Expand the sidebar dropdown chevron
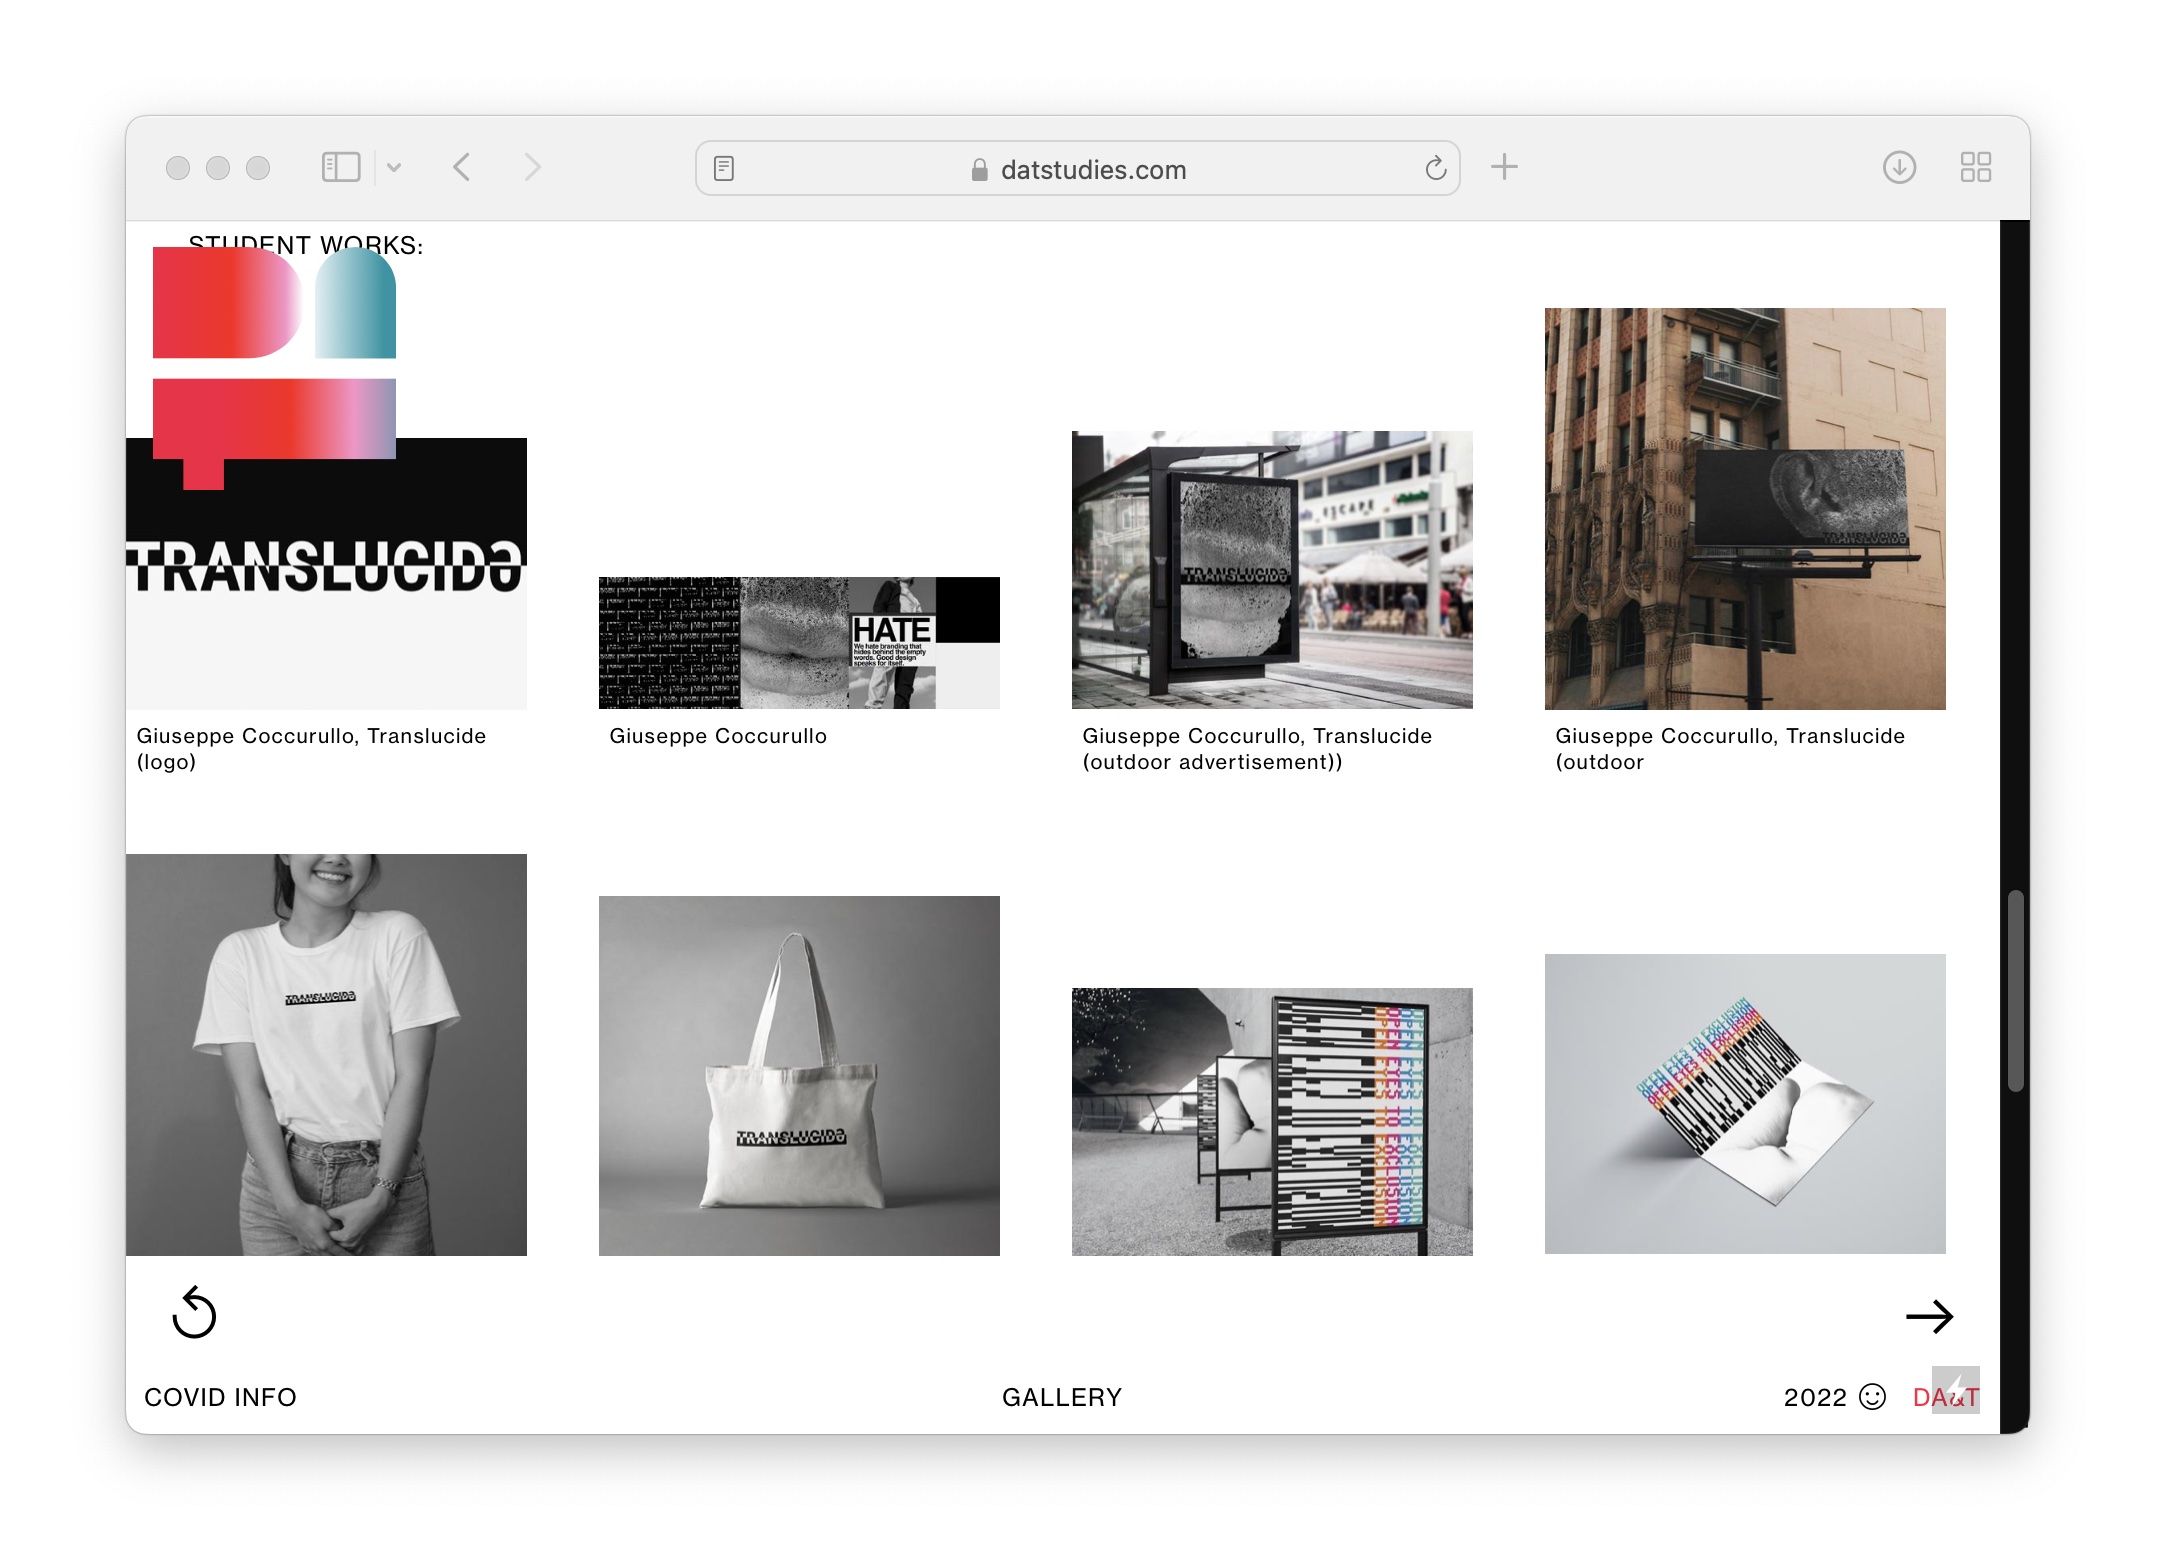Screen dimensions: 2172x1556 394,168
